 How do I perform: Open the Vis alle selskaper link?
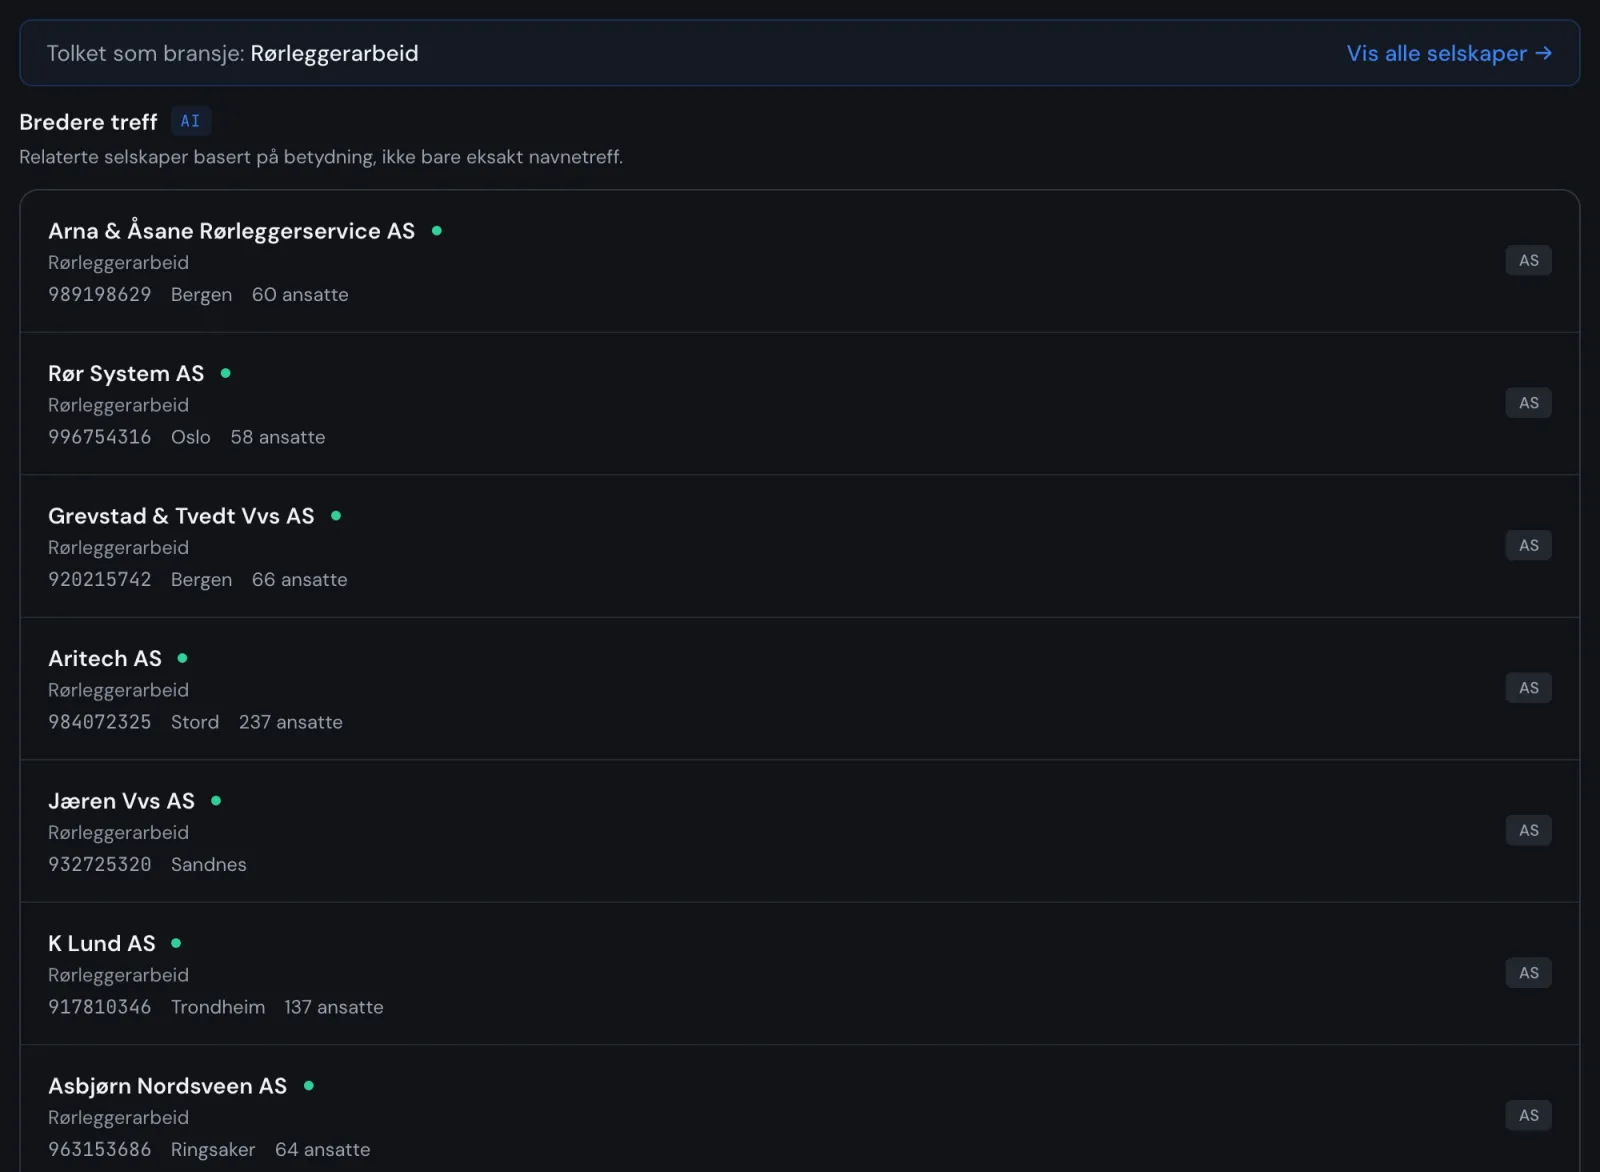[1449, 53]
